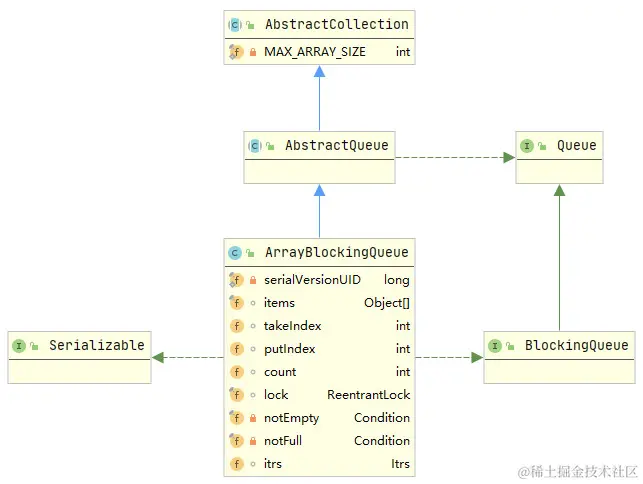Click the empty body of the Serializable node
Image resolution: width=643 pixels, height=484 pixels.
coord(80,371)
